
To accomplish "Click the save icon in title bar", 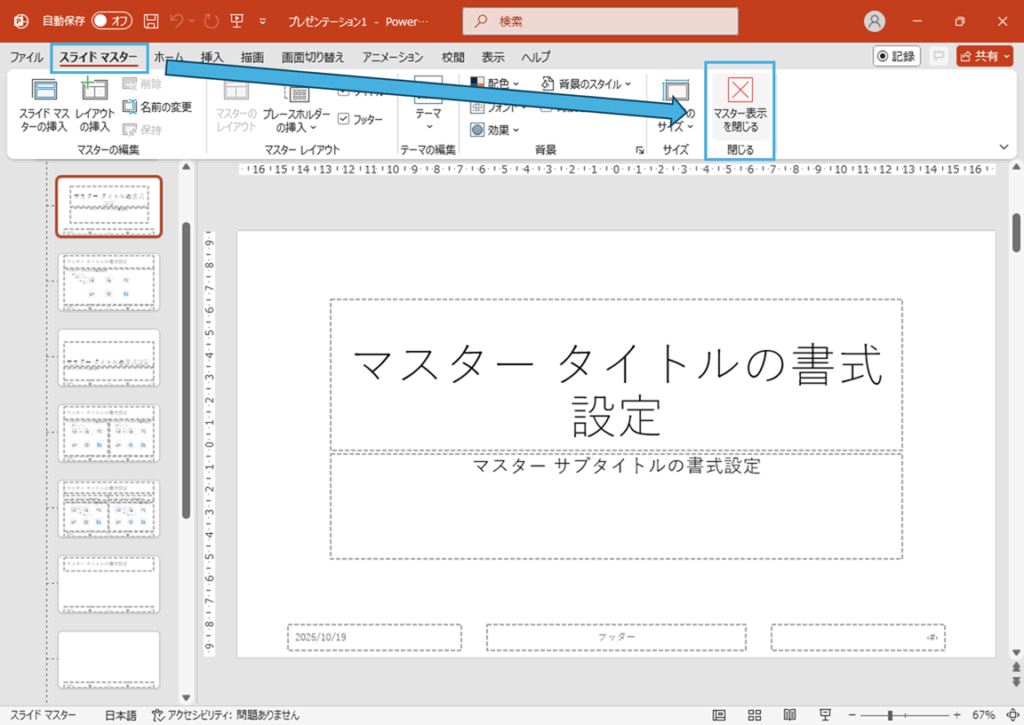I will [151, 20].
